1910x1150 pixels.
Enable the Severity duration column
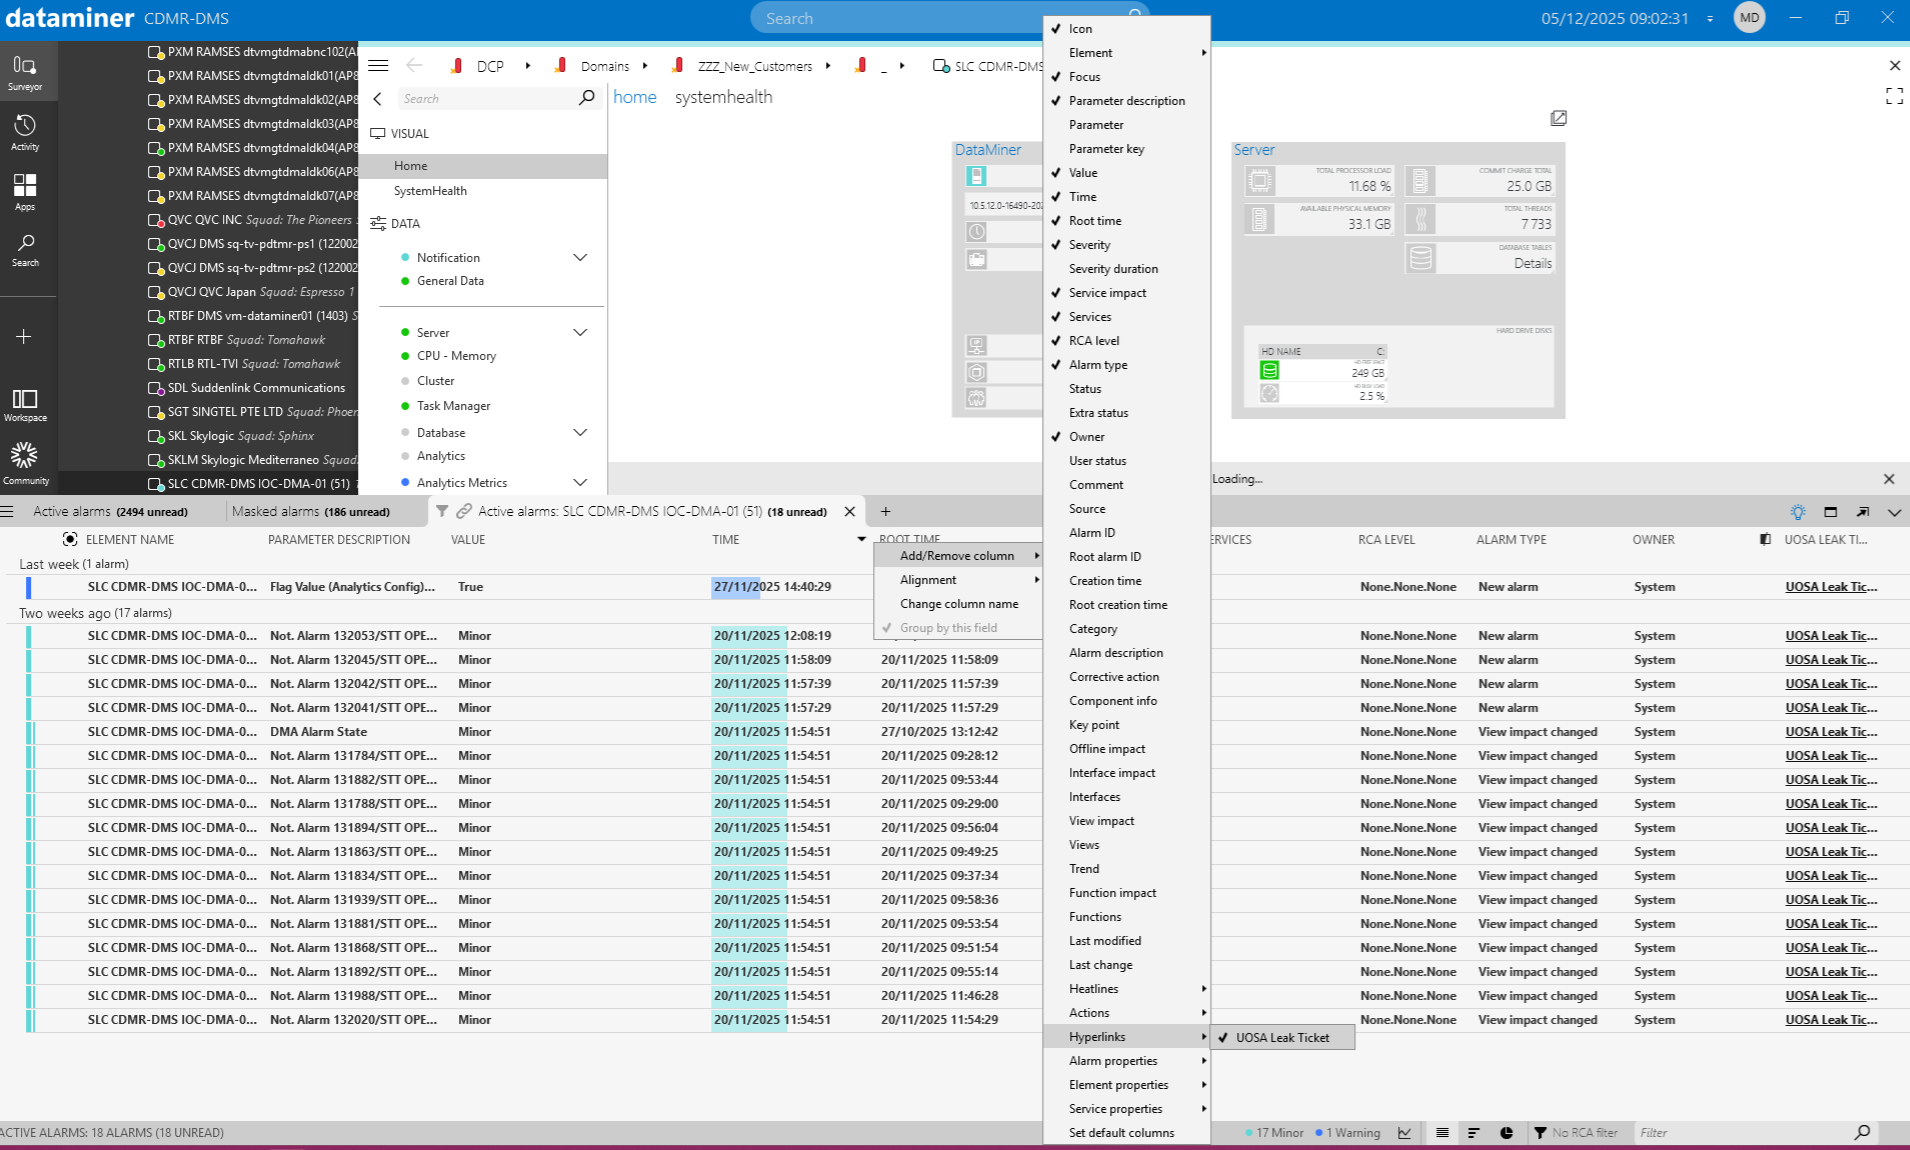click(1113, 269)
